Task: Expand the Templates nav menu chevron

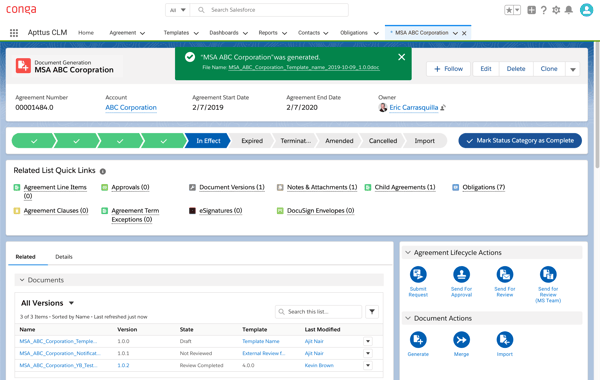Action: click(x=196, y=33)
